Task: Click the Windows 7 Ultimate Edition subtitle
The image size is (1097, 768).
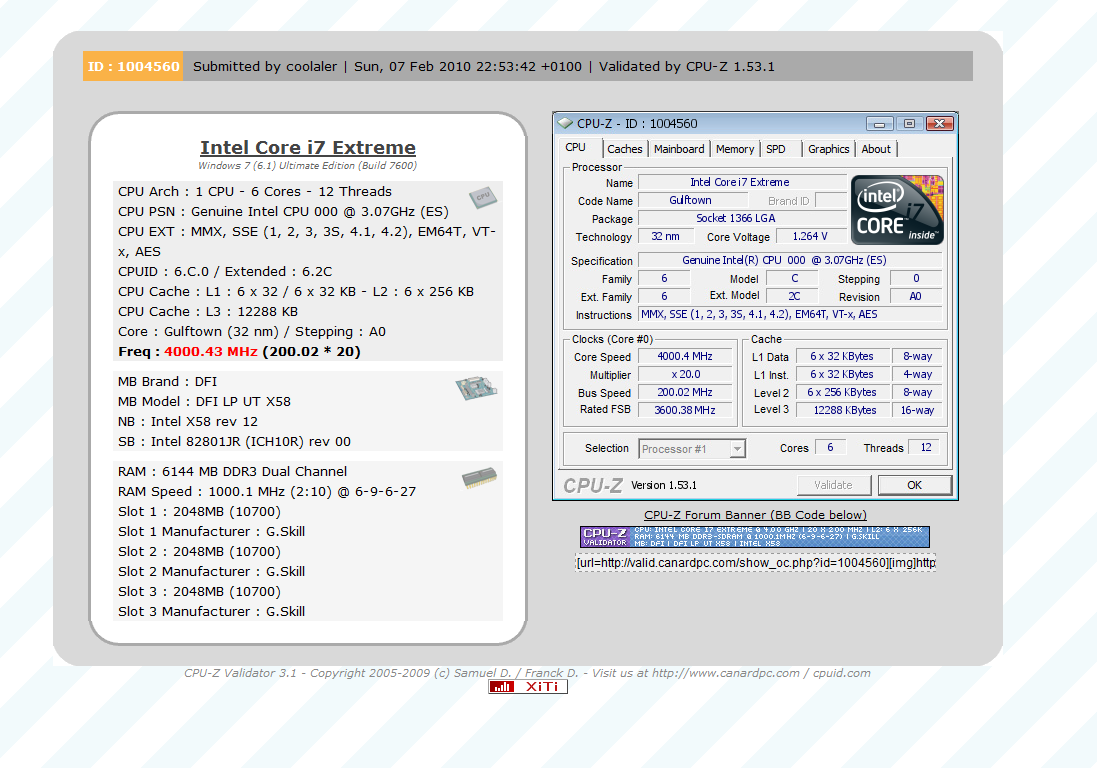Action: coord(307,166)
